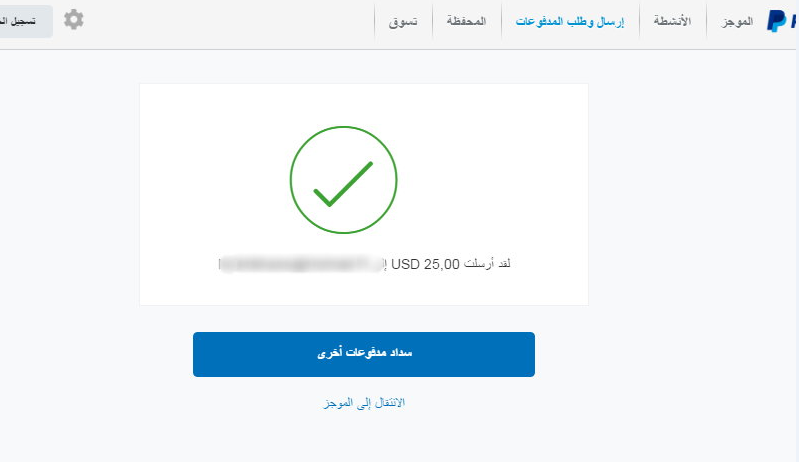The height and width of the screenshot is (462, 799).
Task: Click the USD currency label
Action: point(405,264)
